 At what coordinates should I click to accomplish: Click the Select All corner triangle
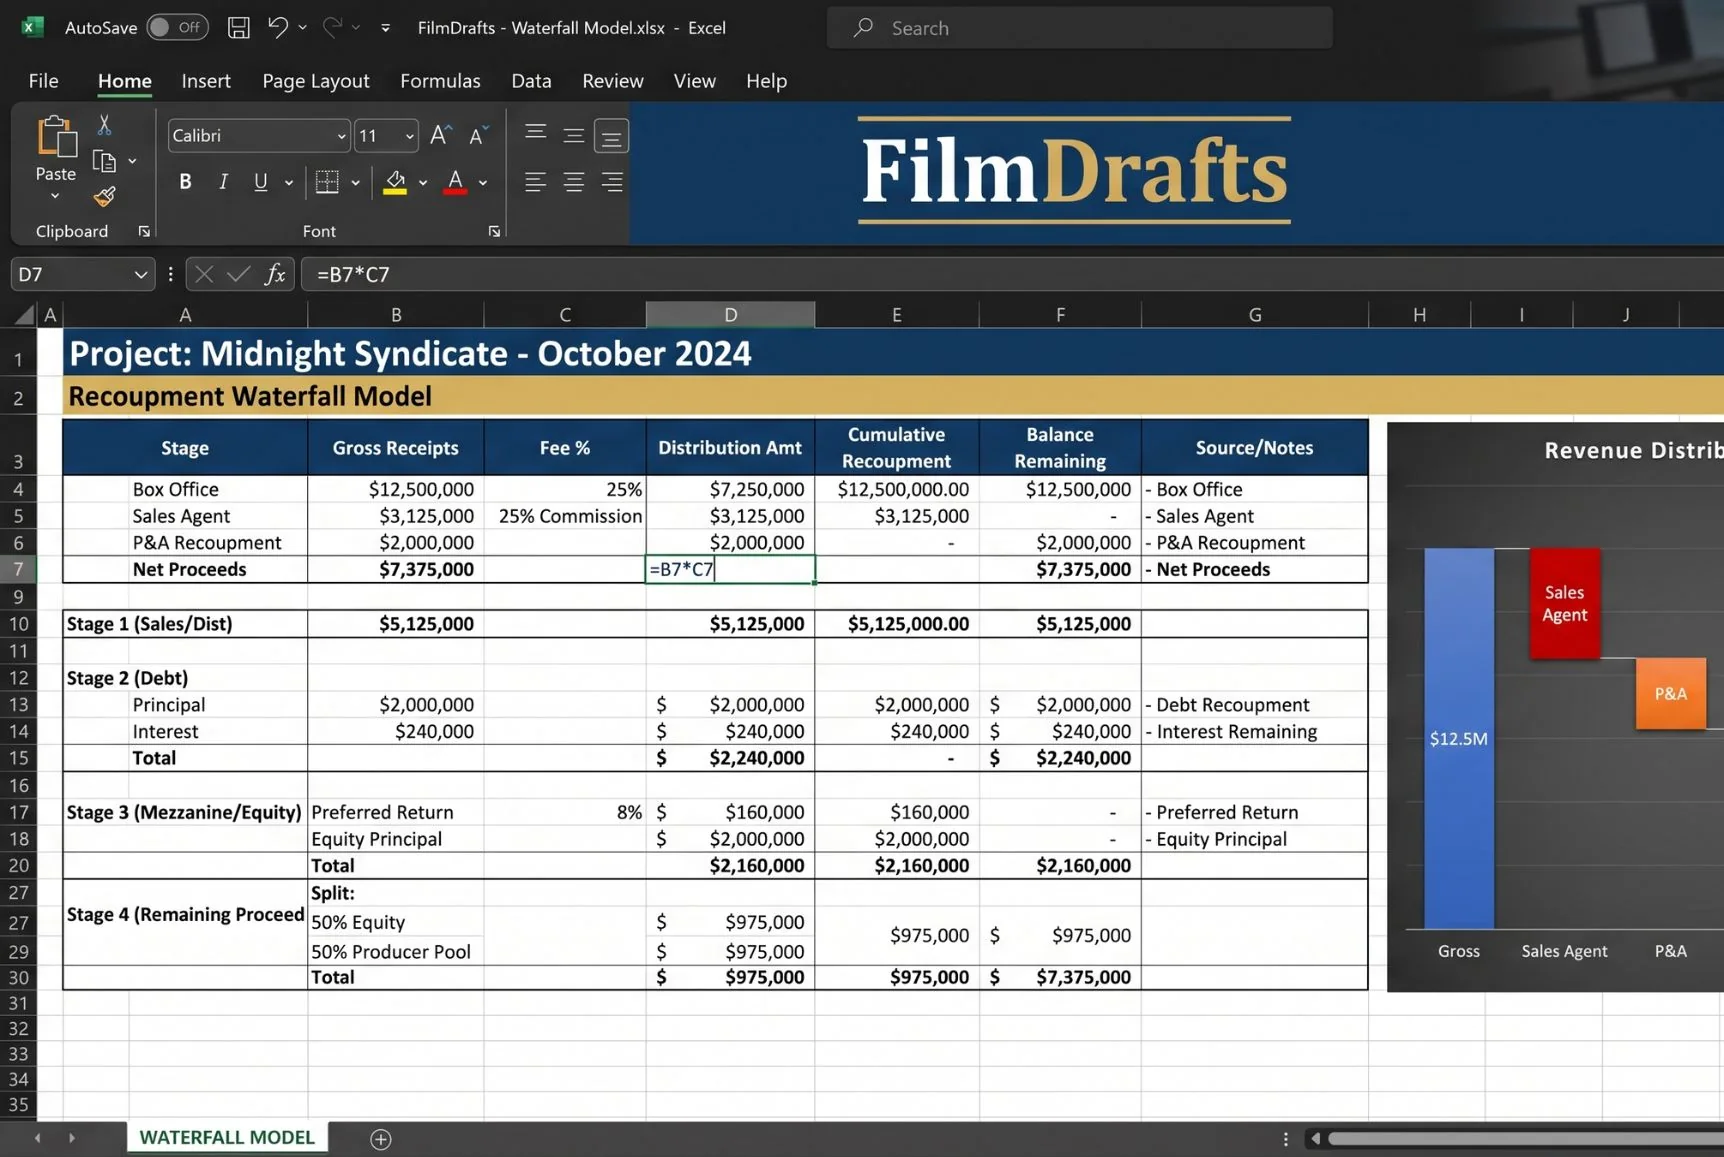[24, 315]
